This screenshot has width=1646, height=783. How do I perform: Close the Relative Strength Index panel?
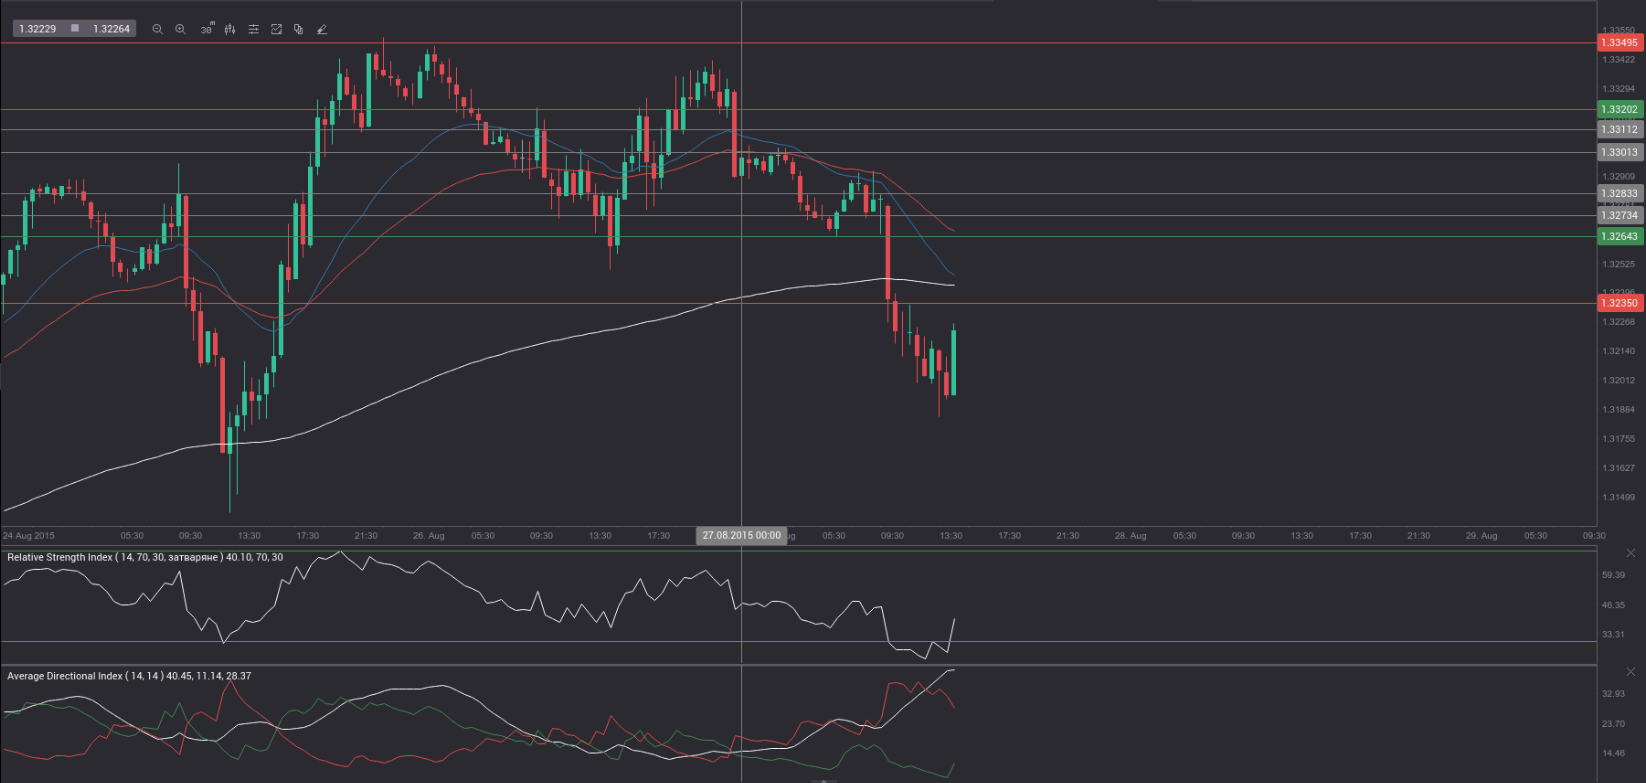pos(1631,553)
